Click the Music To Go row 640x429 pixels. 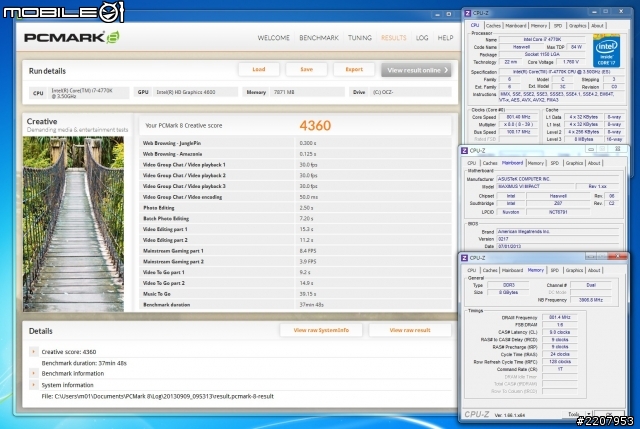tap(296, 294)
